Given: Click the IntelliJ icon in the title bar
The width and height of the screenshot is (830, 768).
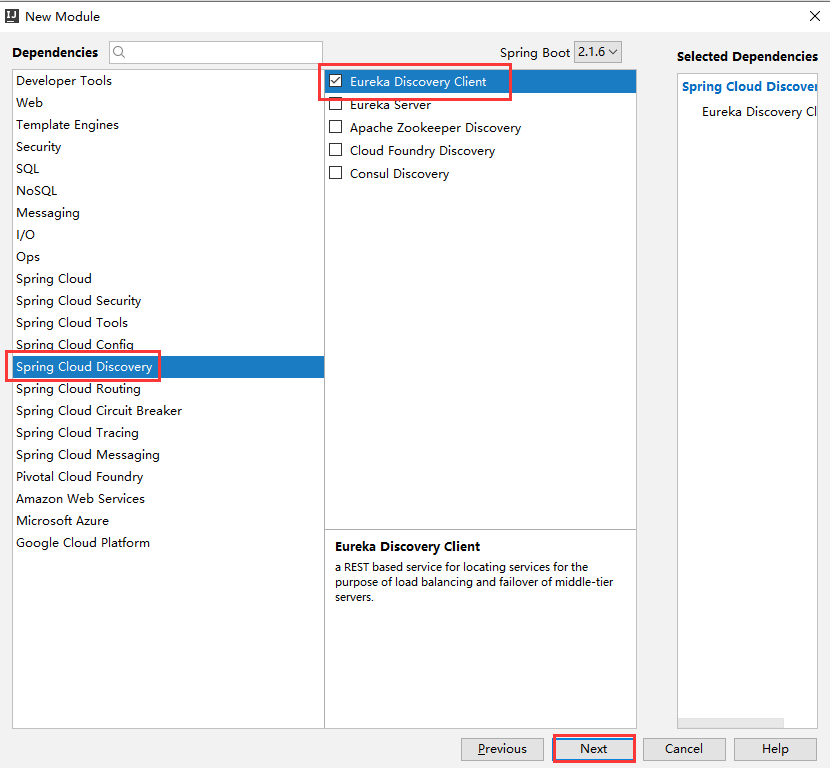Looking at the screenshot, I should (12, 16).
